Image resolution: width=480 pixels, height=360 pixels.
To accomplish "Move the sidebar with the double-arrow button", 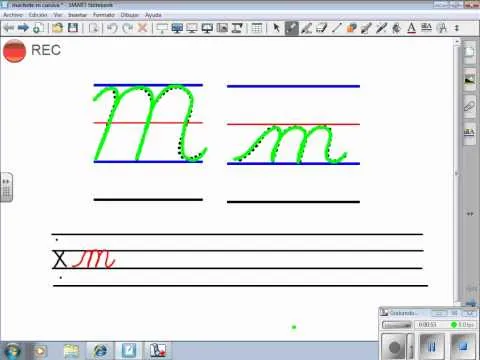I will (470, 214).
